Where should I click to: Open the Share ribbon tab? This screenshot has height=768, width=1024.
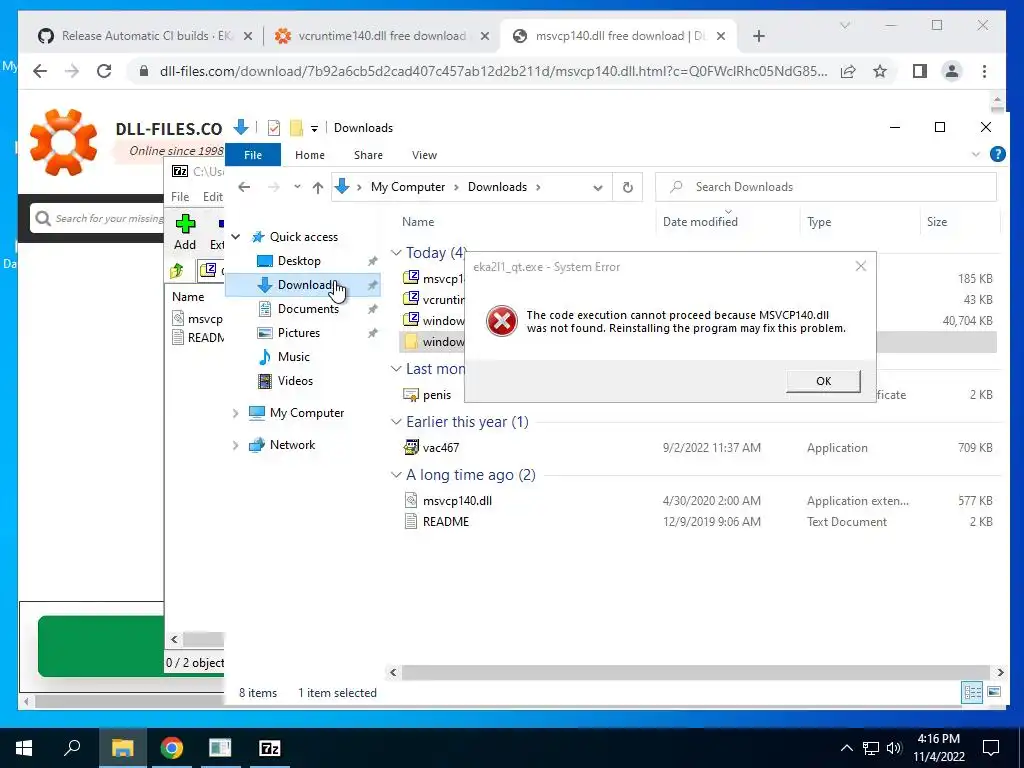[x=368, y=155]
